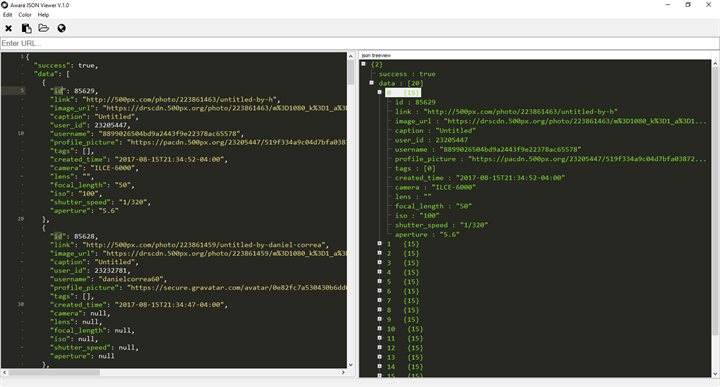Click the editor horizontal scrollbar right arrow
The image size is (720, 387).
coord(343,372)
